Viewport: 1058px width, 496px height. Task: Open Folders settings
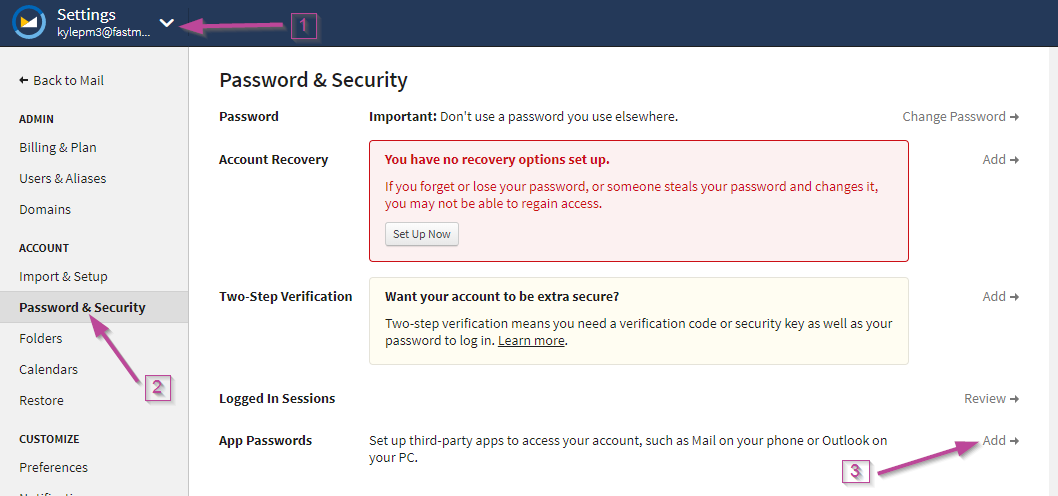point(41,339)
